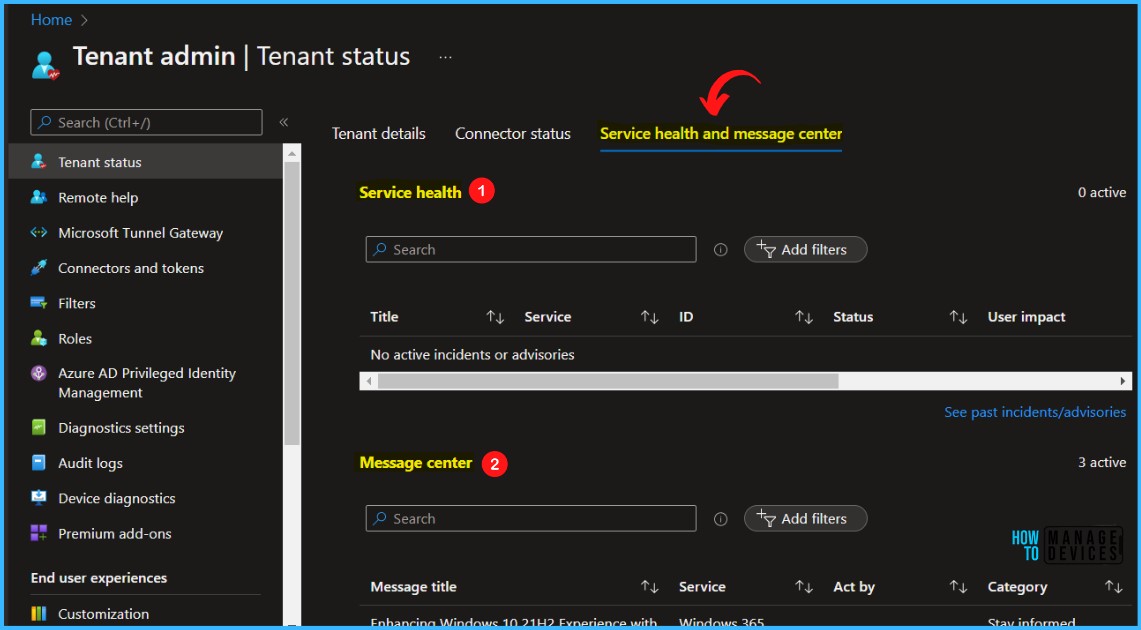Switch to the Tenant details tab
The image size is (1141, 630).
[378, 134]
